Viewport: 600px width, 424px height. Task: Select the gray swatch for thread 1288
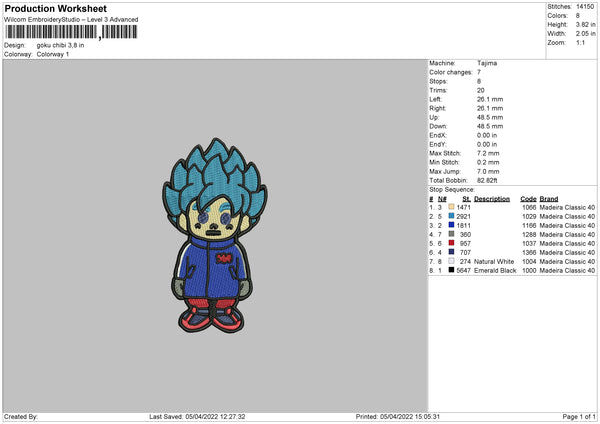pyautogui.click(x=451, y=234)
